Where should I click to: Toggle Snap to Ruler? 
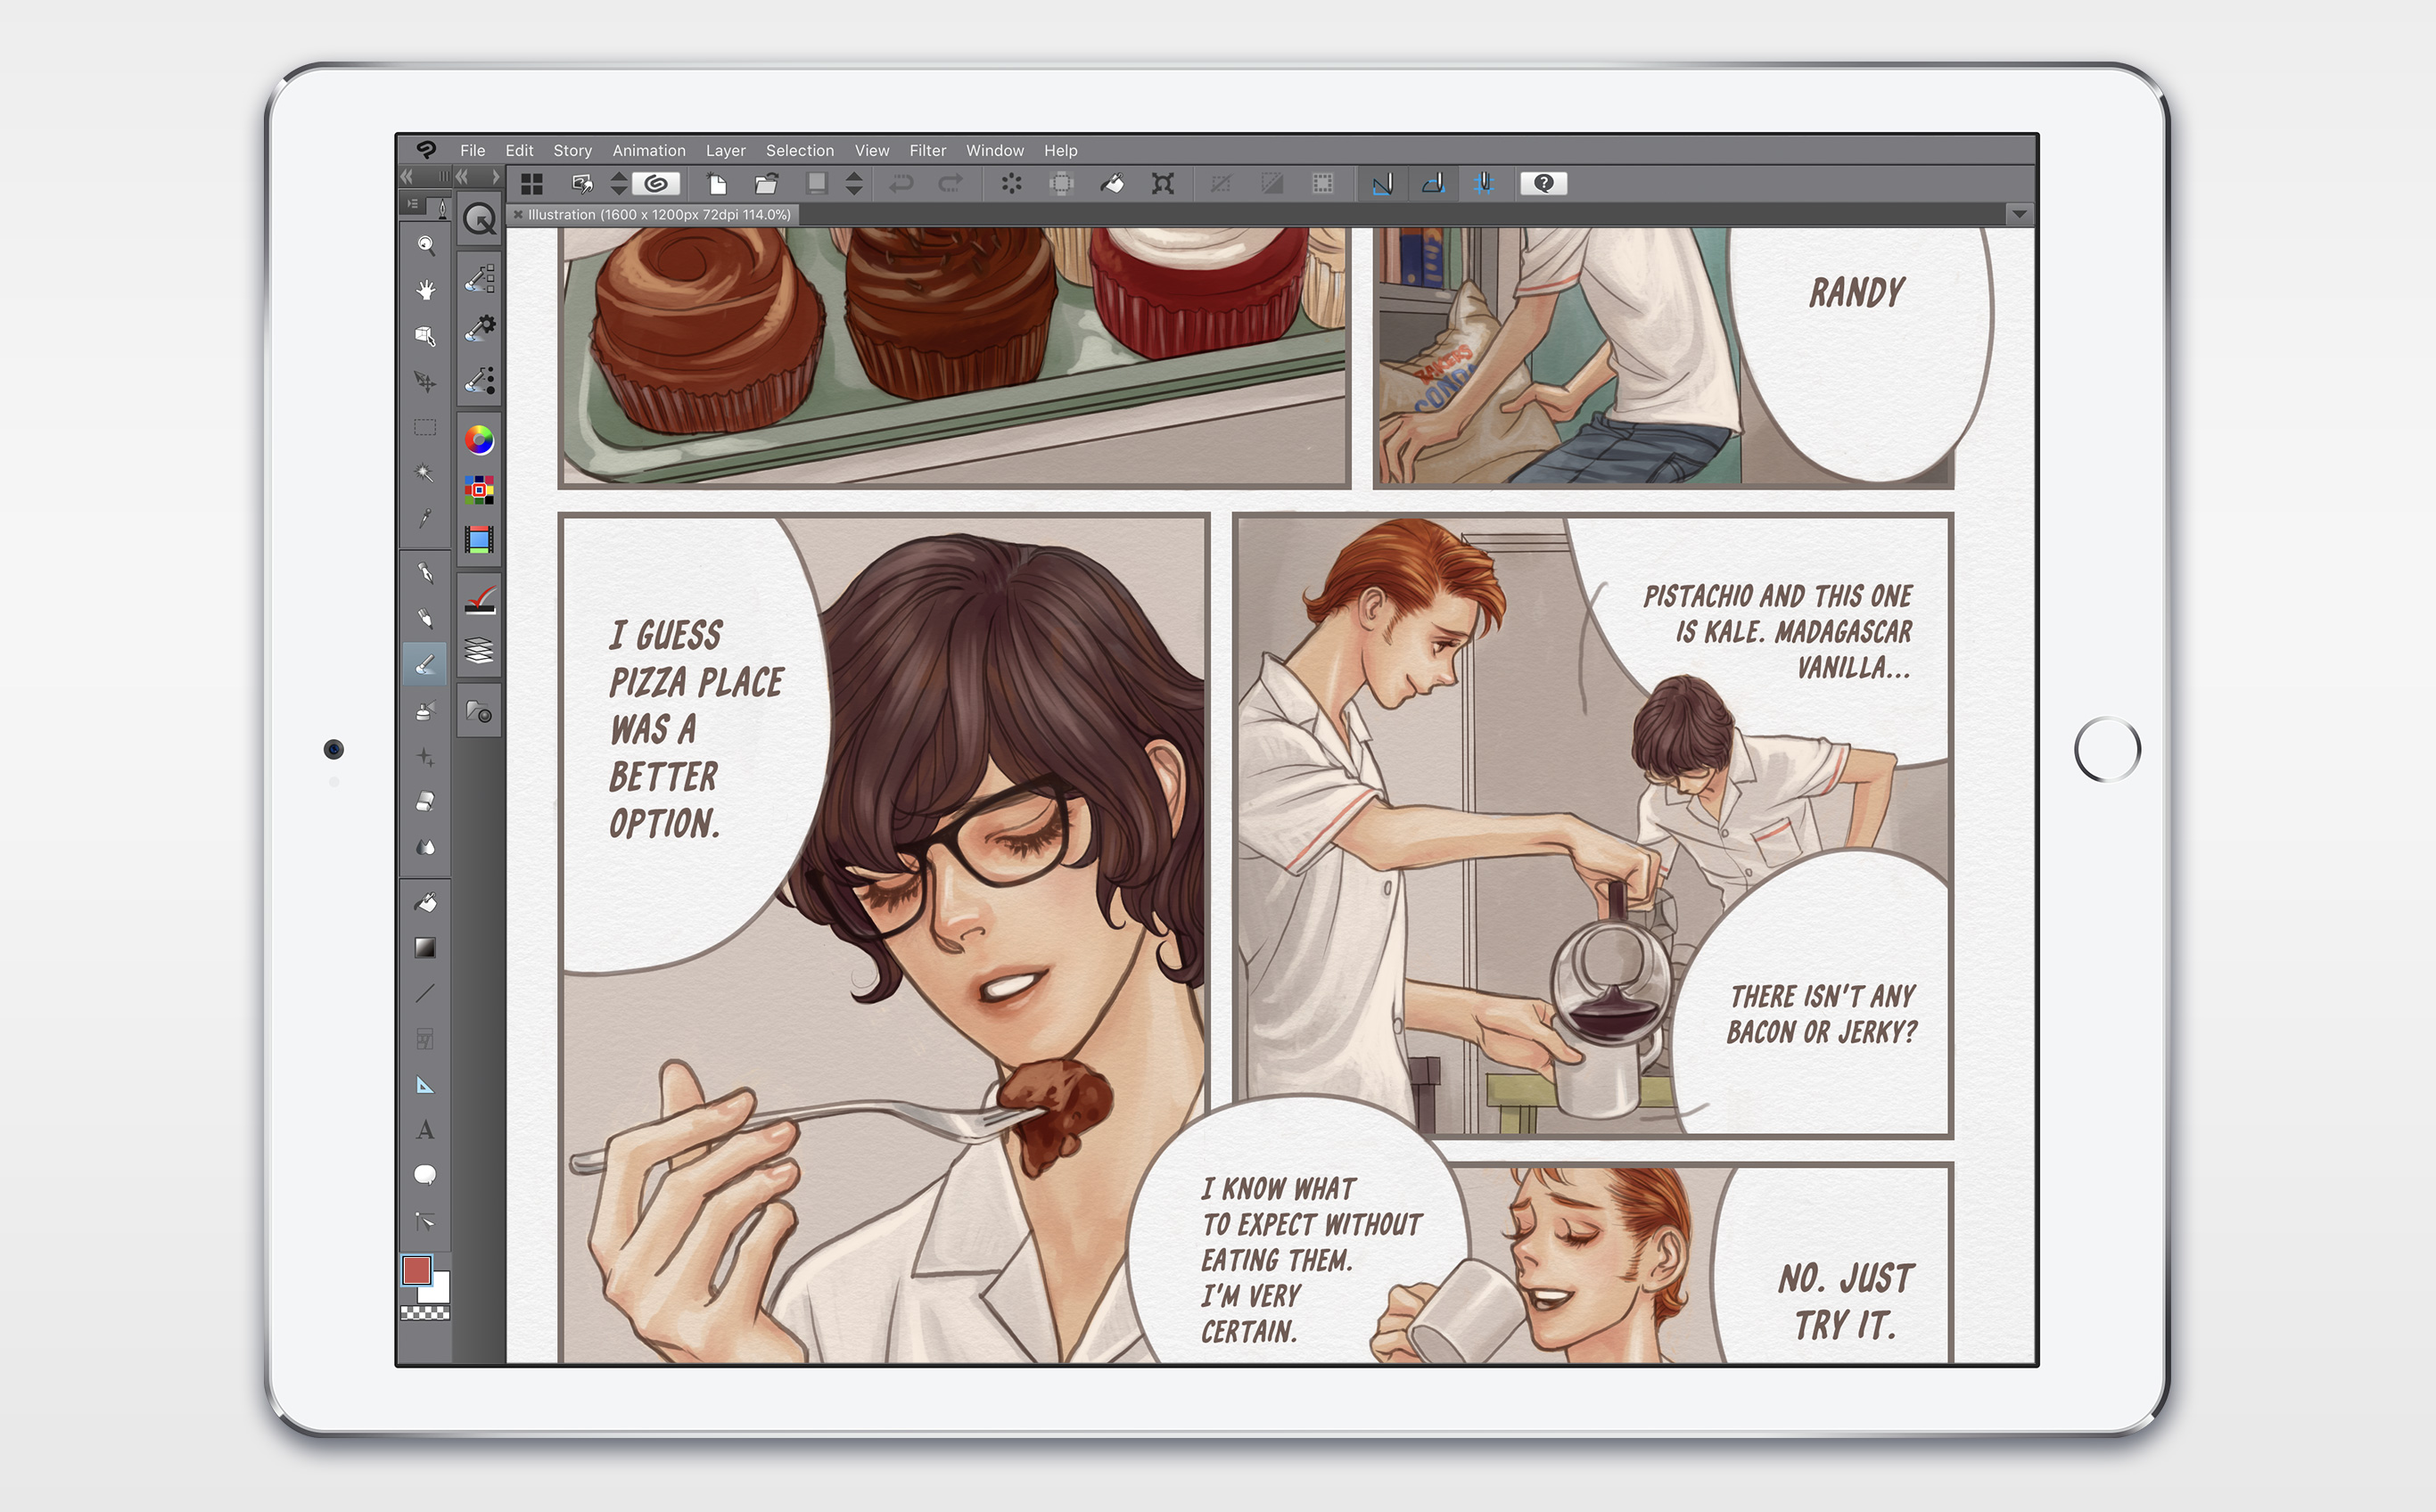1382,184
